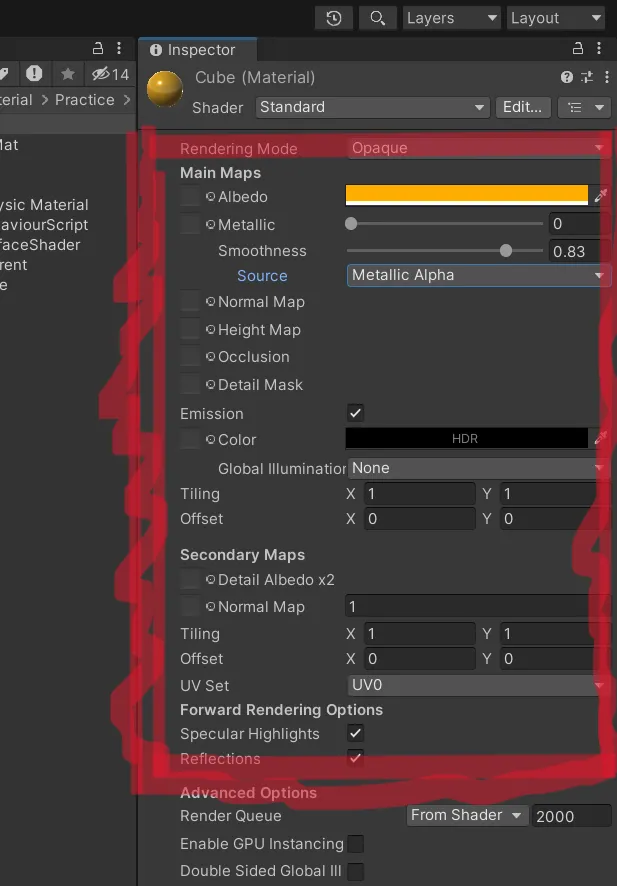Open the UV Set dropdown showing UV0
This screenshot has height=886, width=617.
click(x=478, y=685)
